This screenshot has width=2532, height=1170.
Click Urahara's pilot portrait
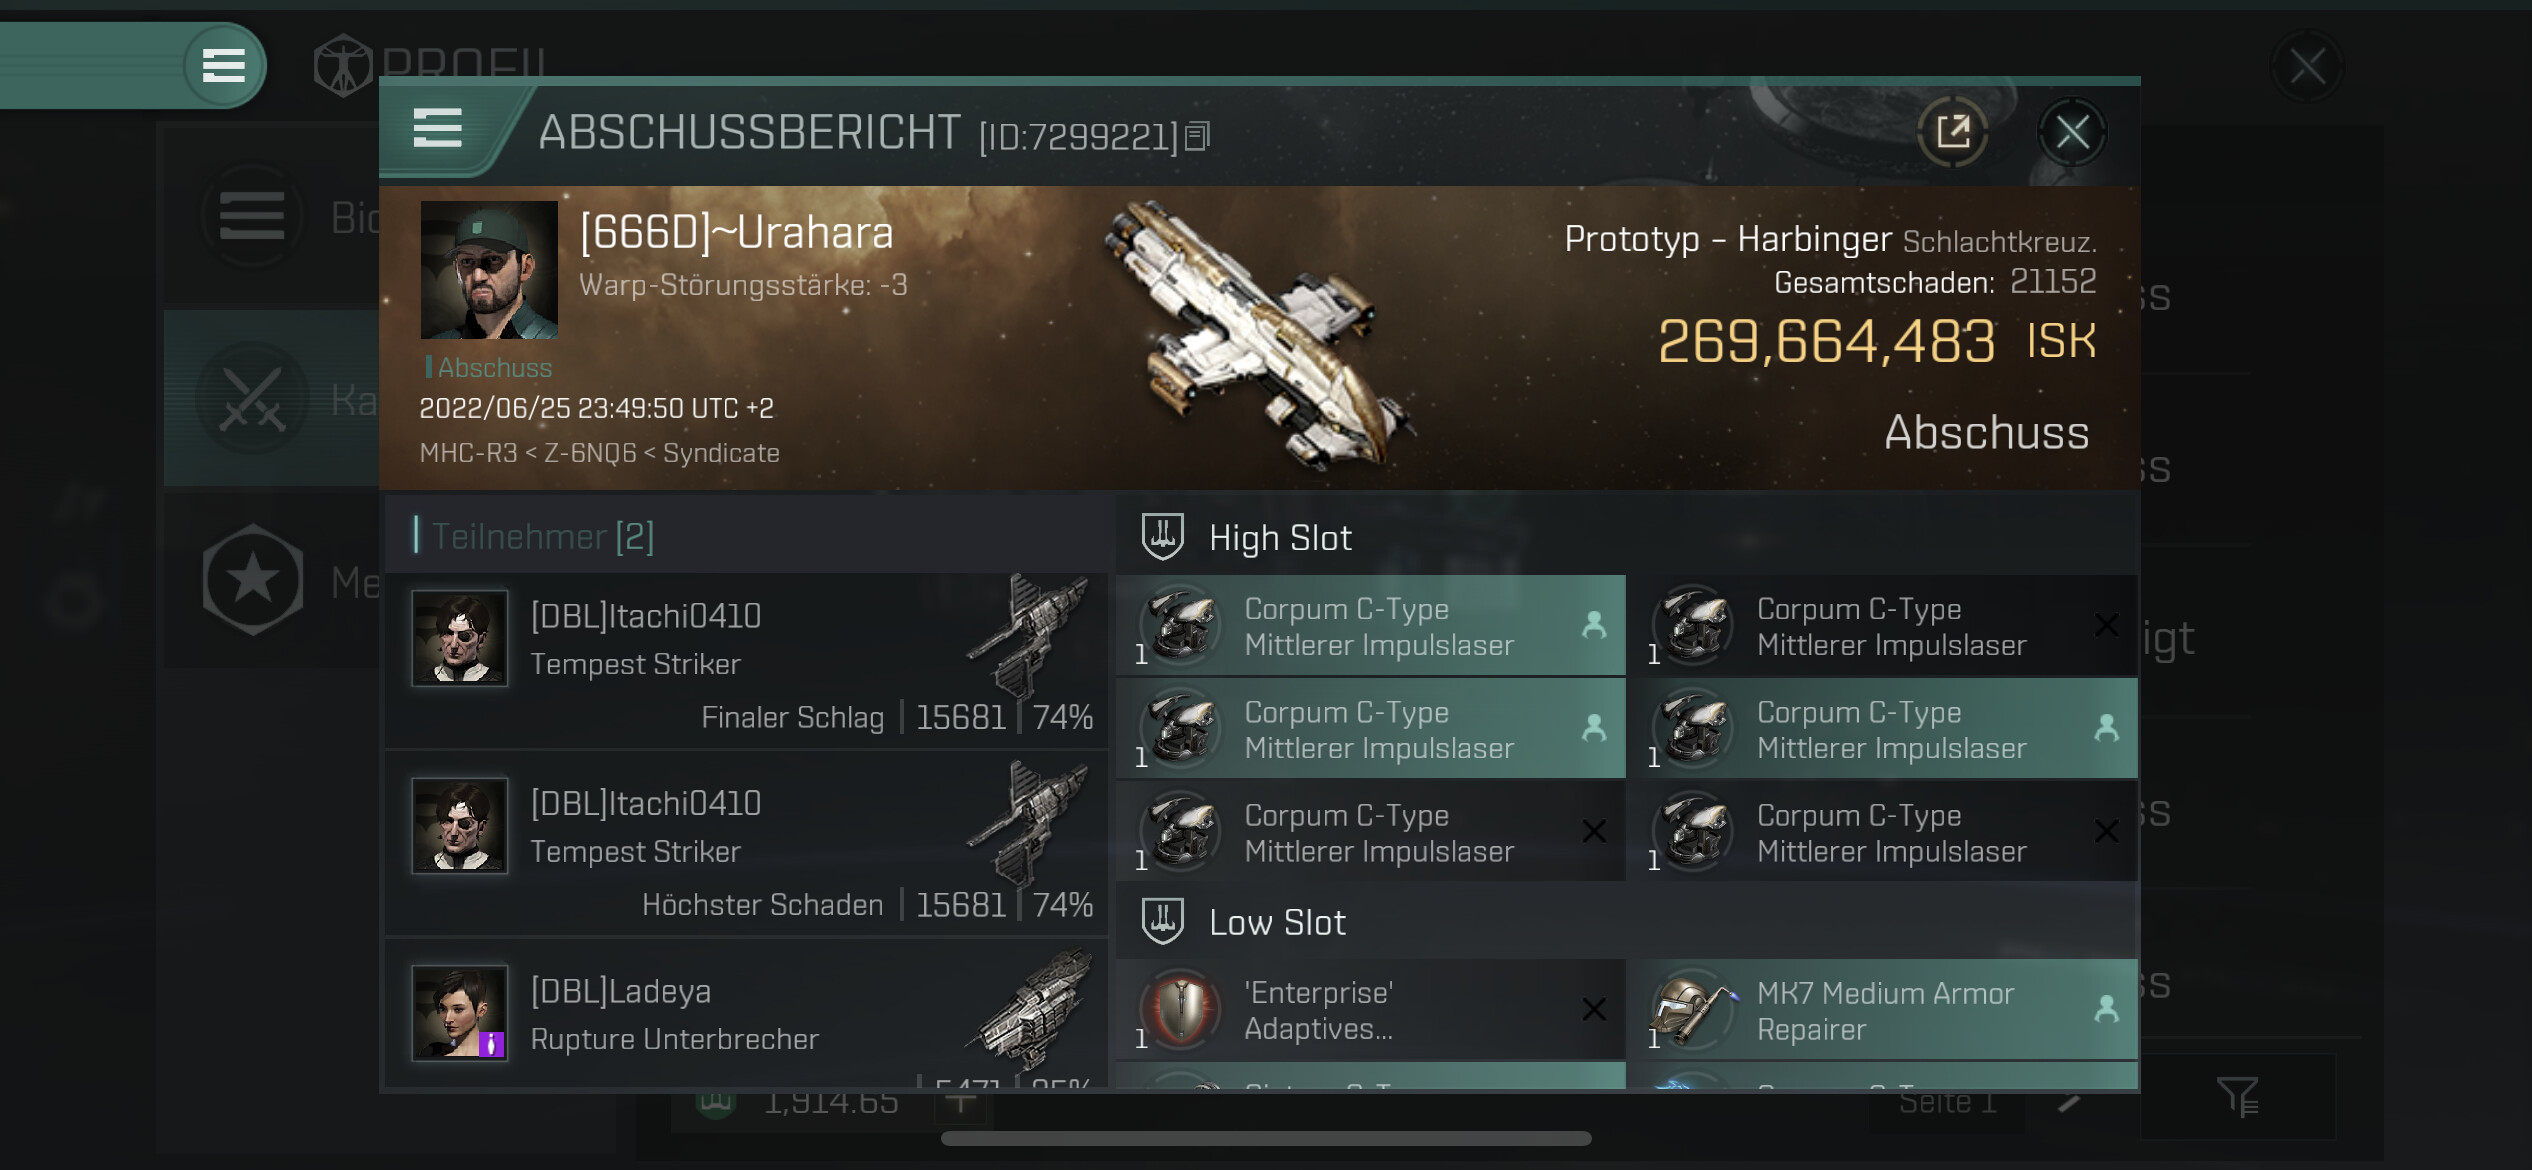pyautogui.click(x=489, y=270)
